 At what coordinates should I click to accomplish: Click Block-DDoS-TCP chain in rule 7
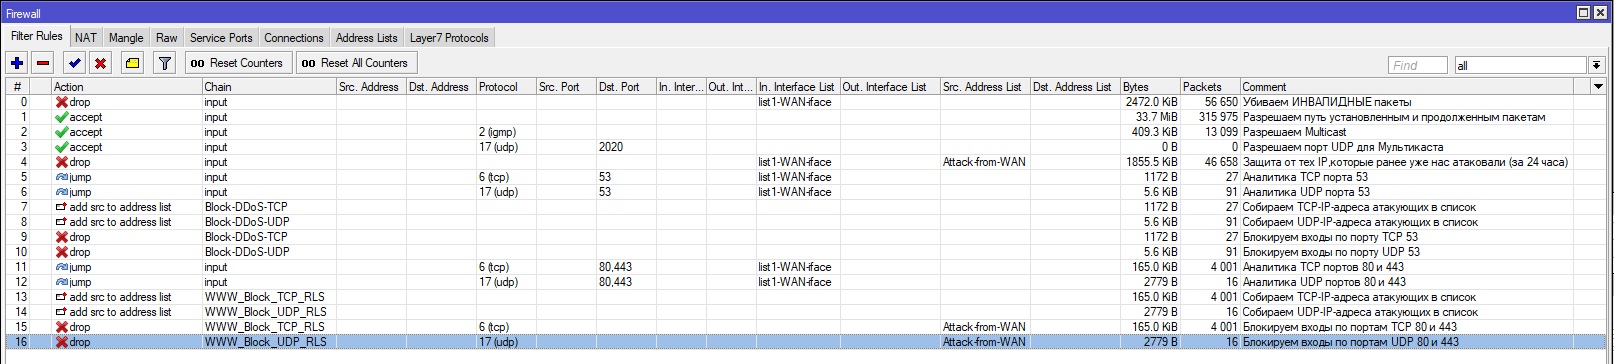click(246, 207)
